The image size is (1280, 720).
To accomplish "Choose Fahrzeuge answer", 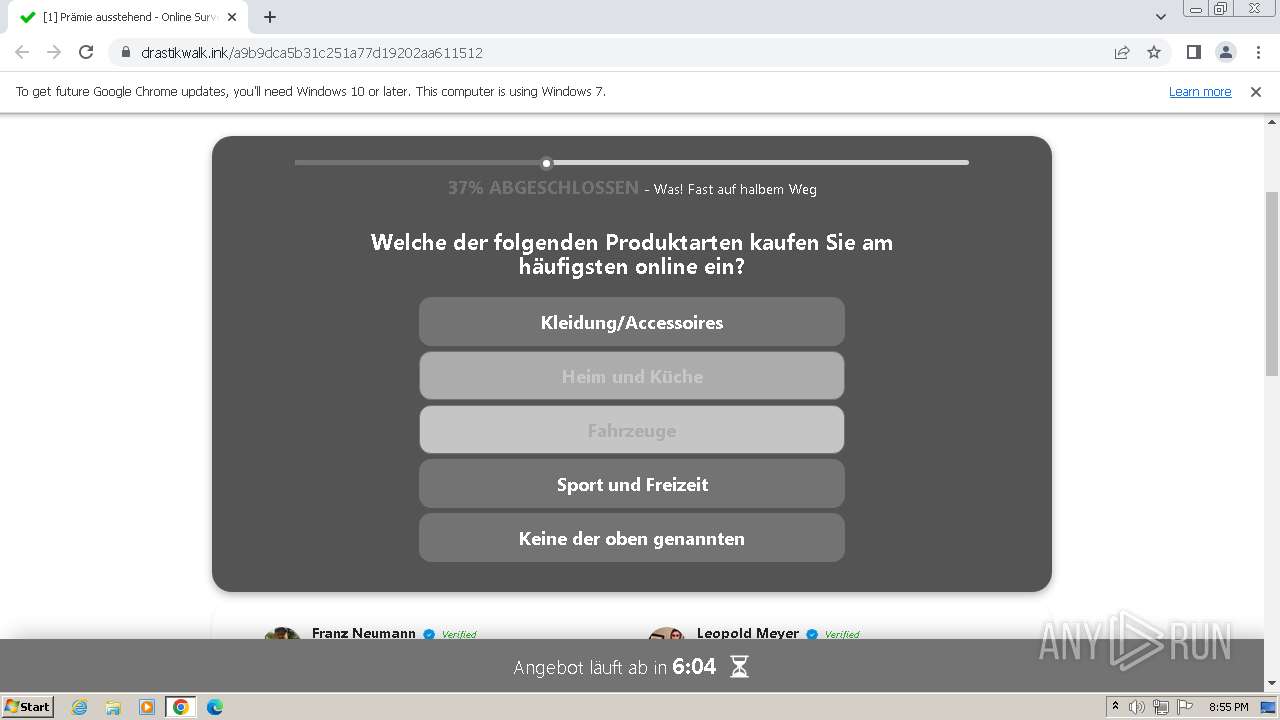I will point(632,430).
